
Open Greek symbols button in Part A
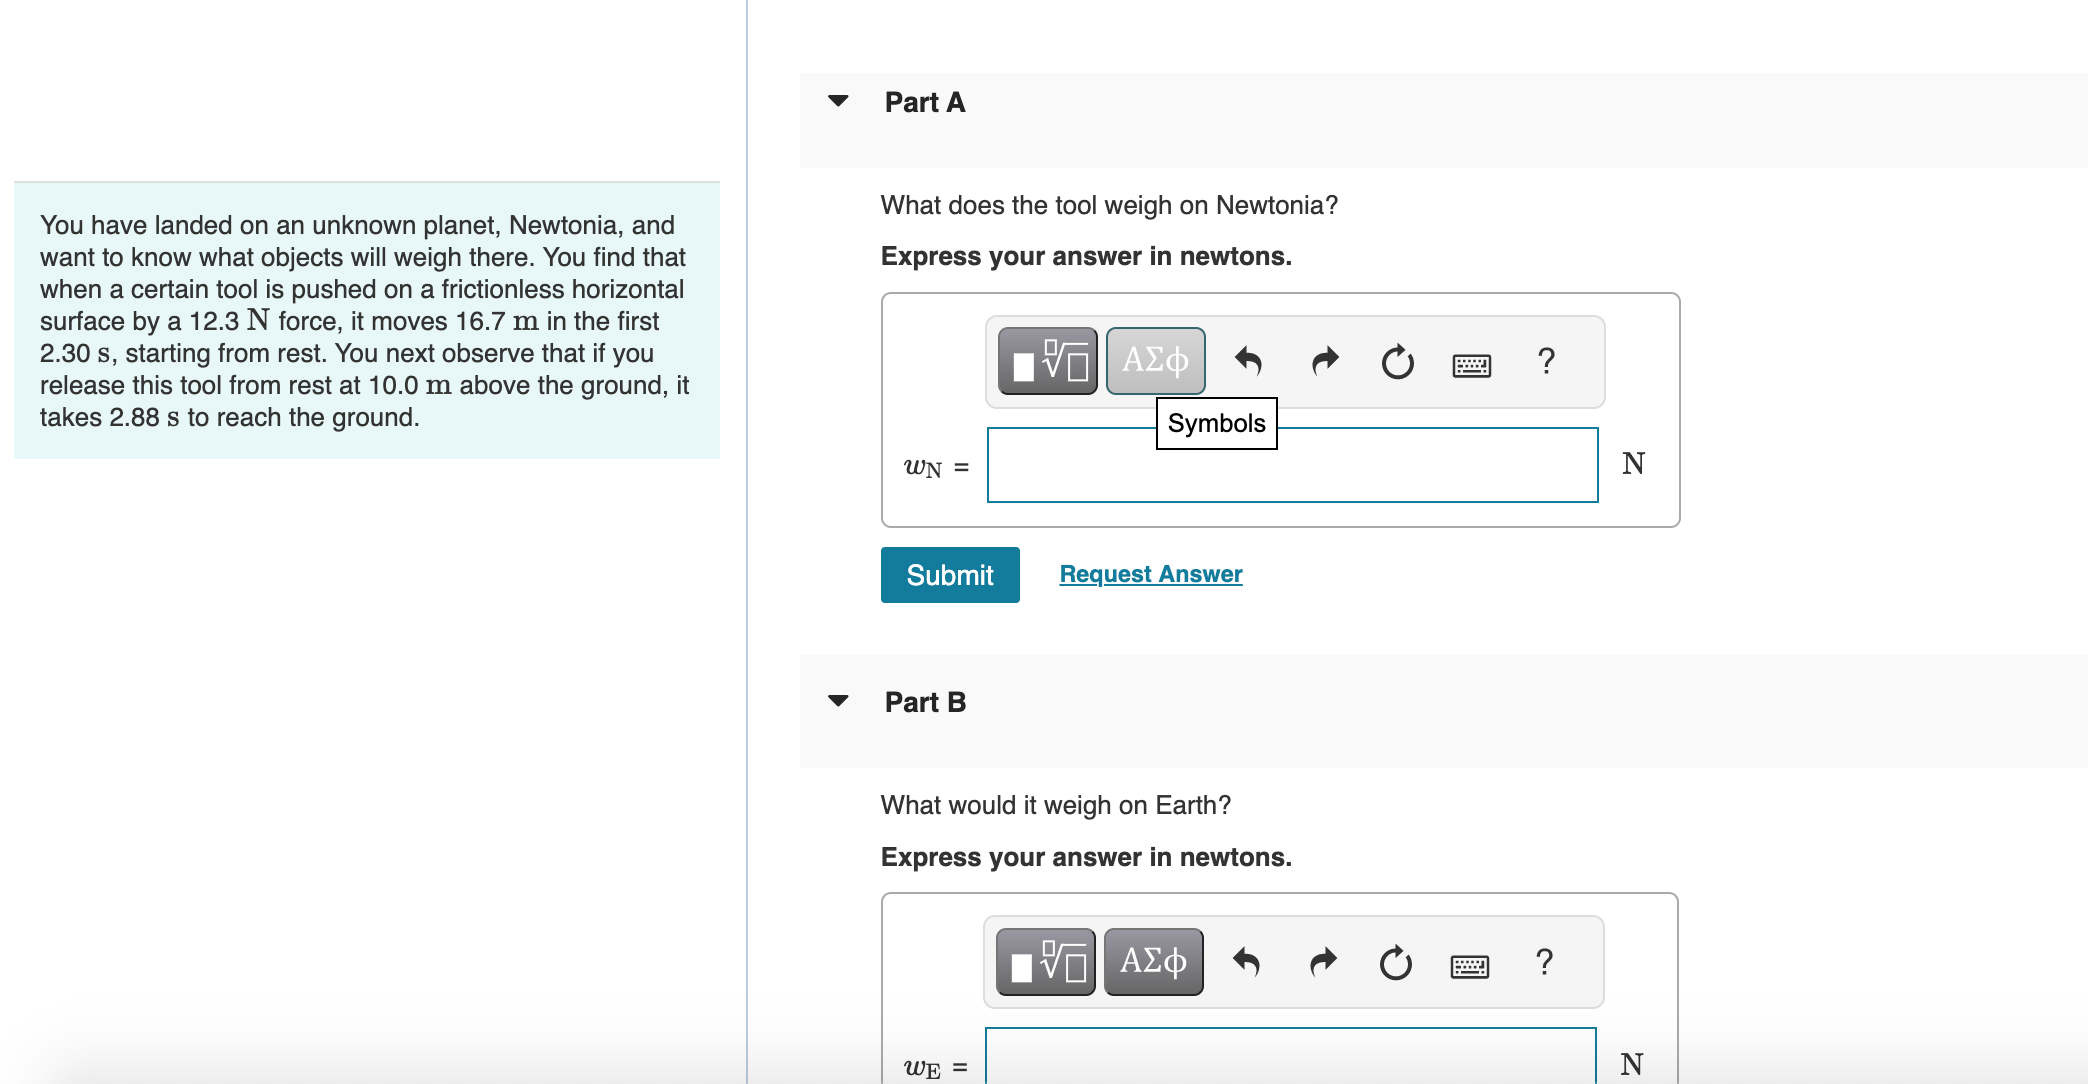point(1155,361)
